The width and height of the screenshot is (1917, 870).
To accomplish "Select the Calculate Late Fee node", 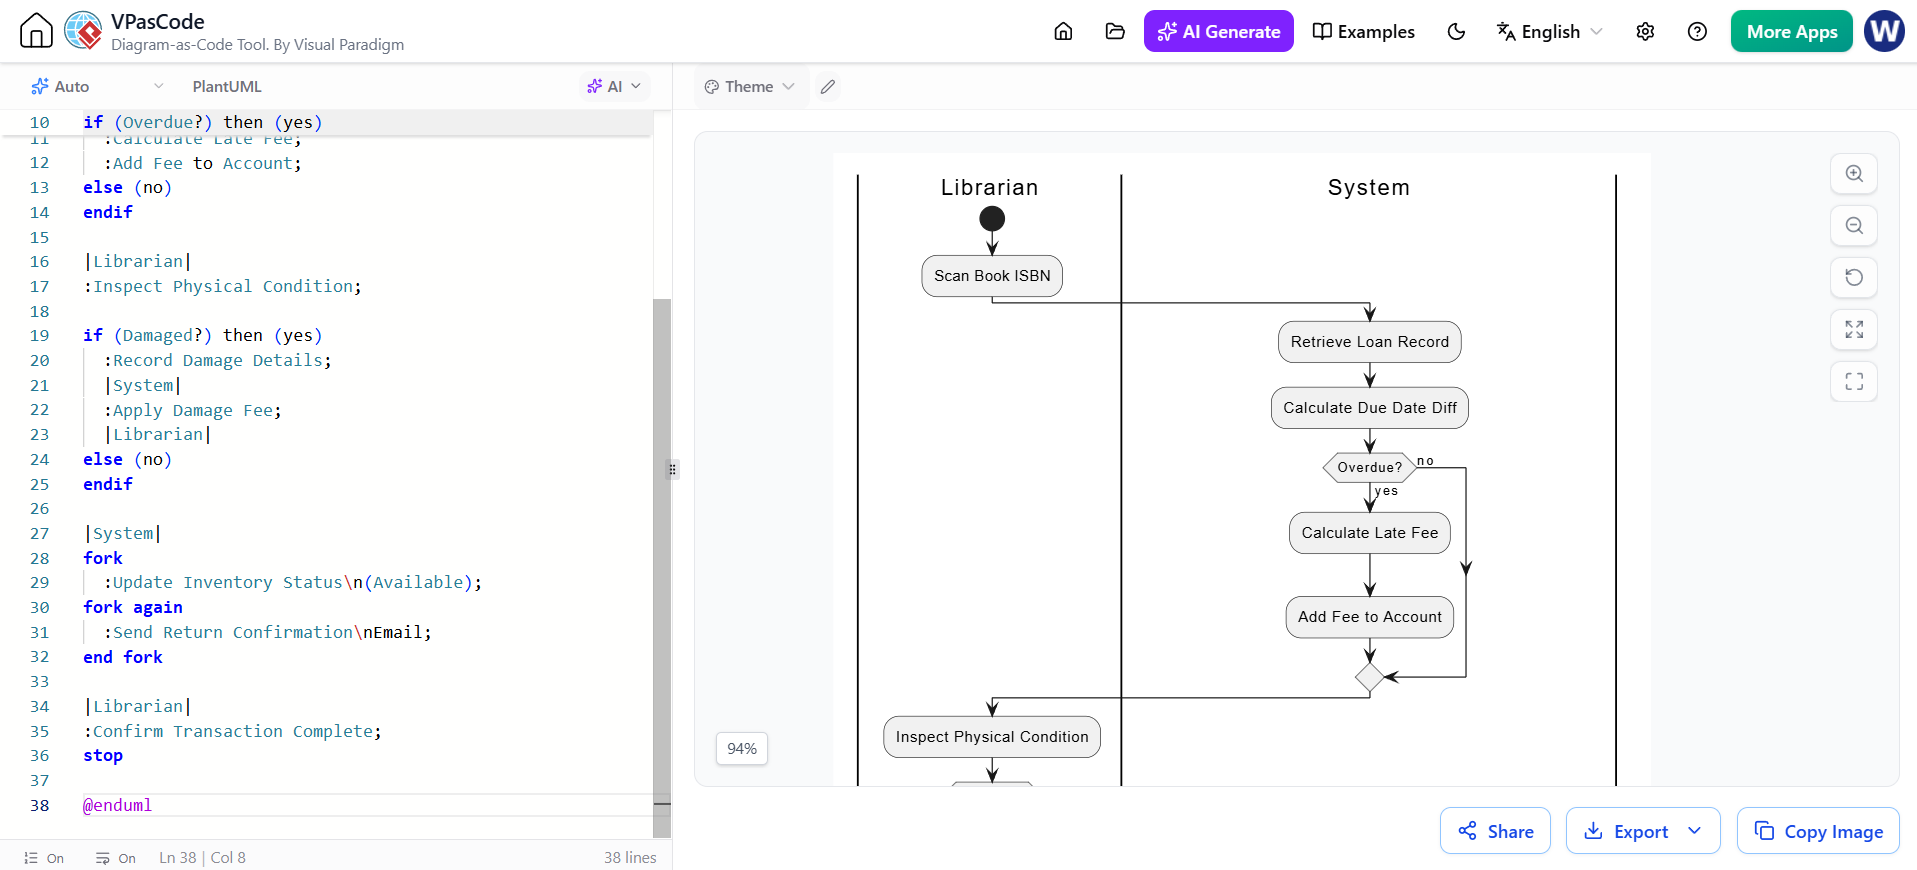I will click(x=1369, y=533).
